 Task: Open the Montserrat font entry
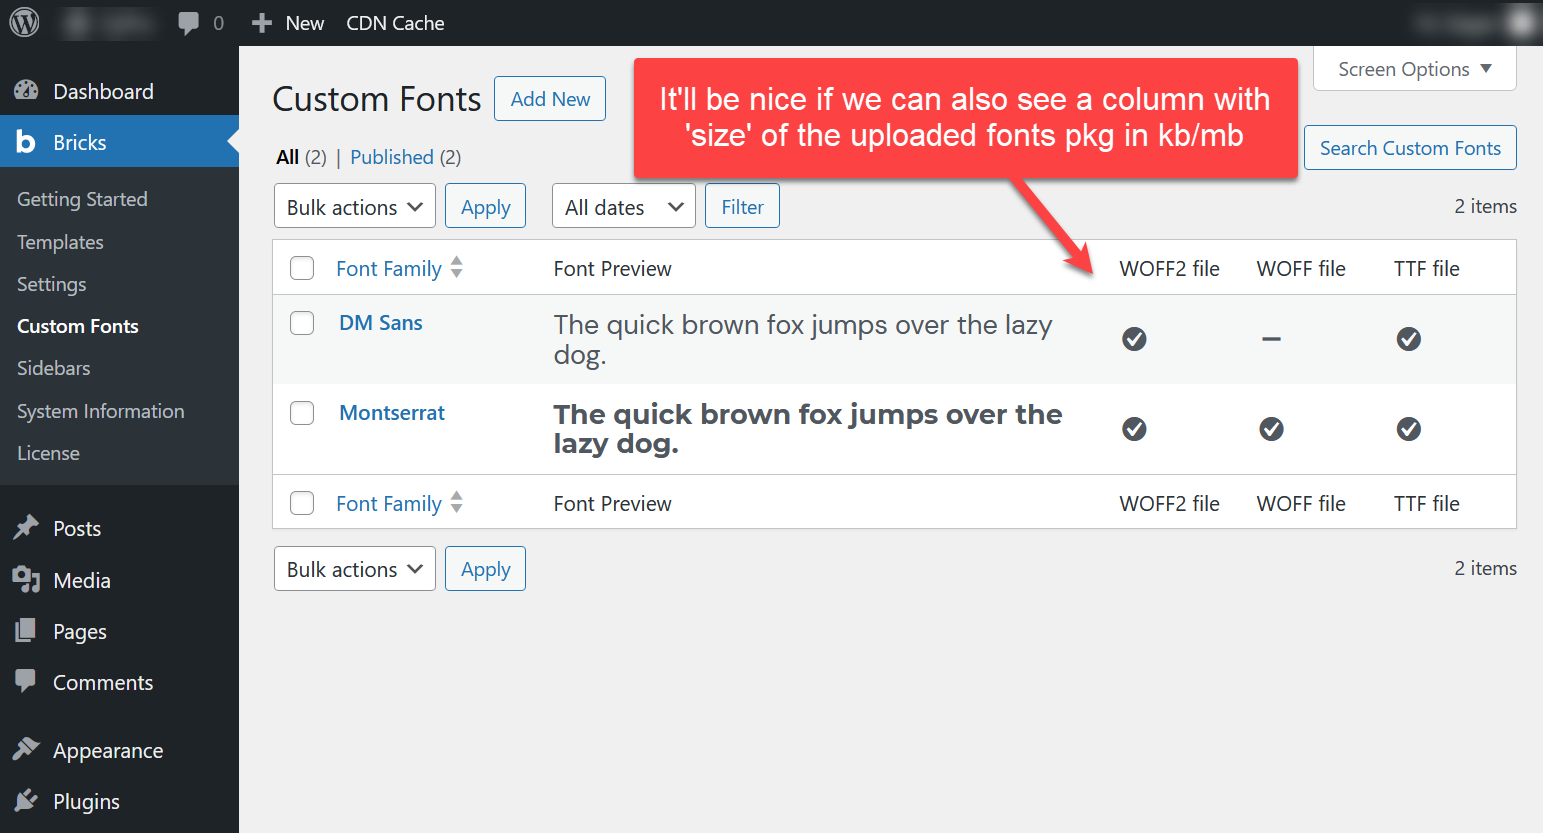(392, 413)
